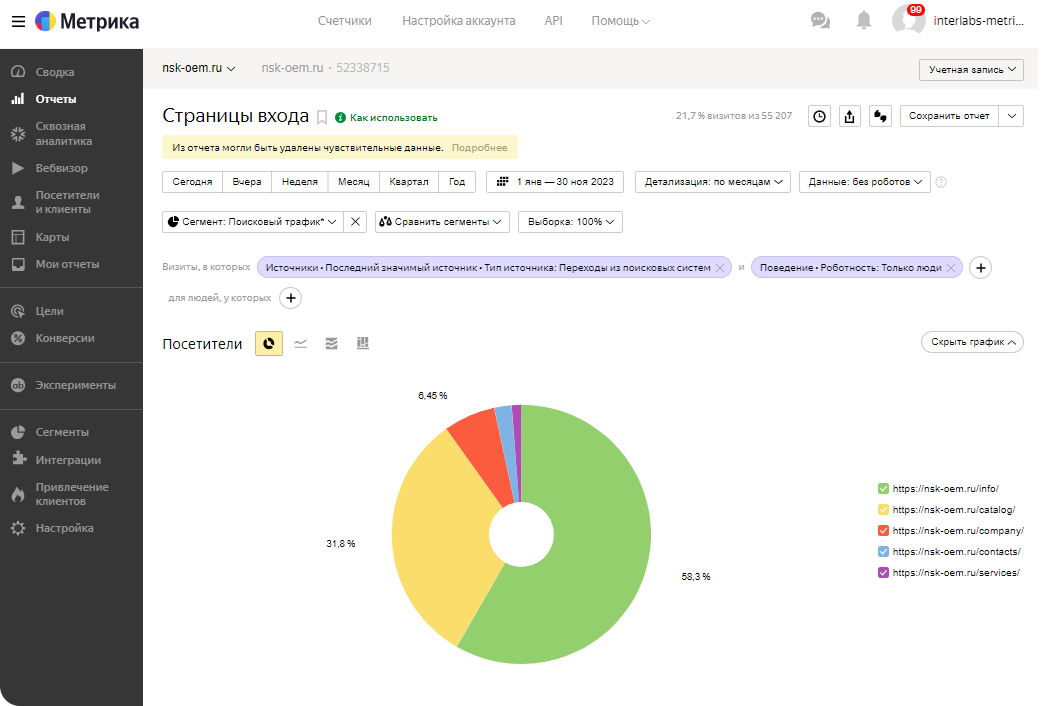Select the Сегодня period
The image size is (1061, 706).
[192, 182]
